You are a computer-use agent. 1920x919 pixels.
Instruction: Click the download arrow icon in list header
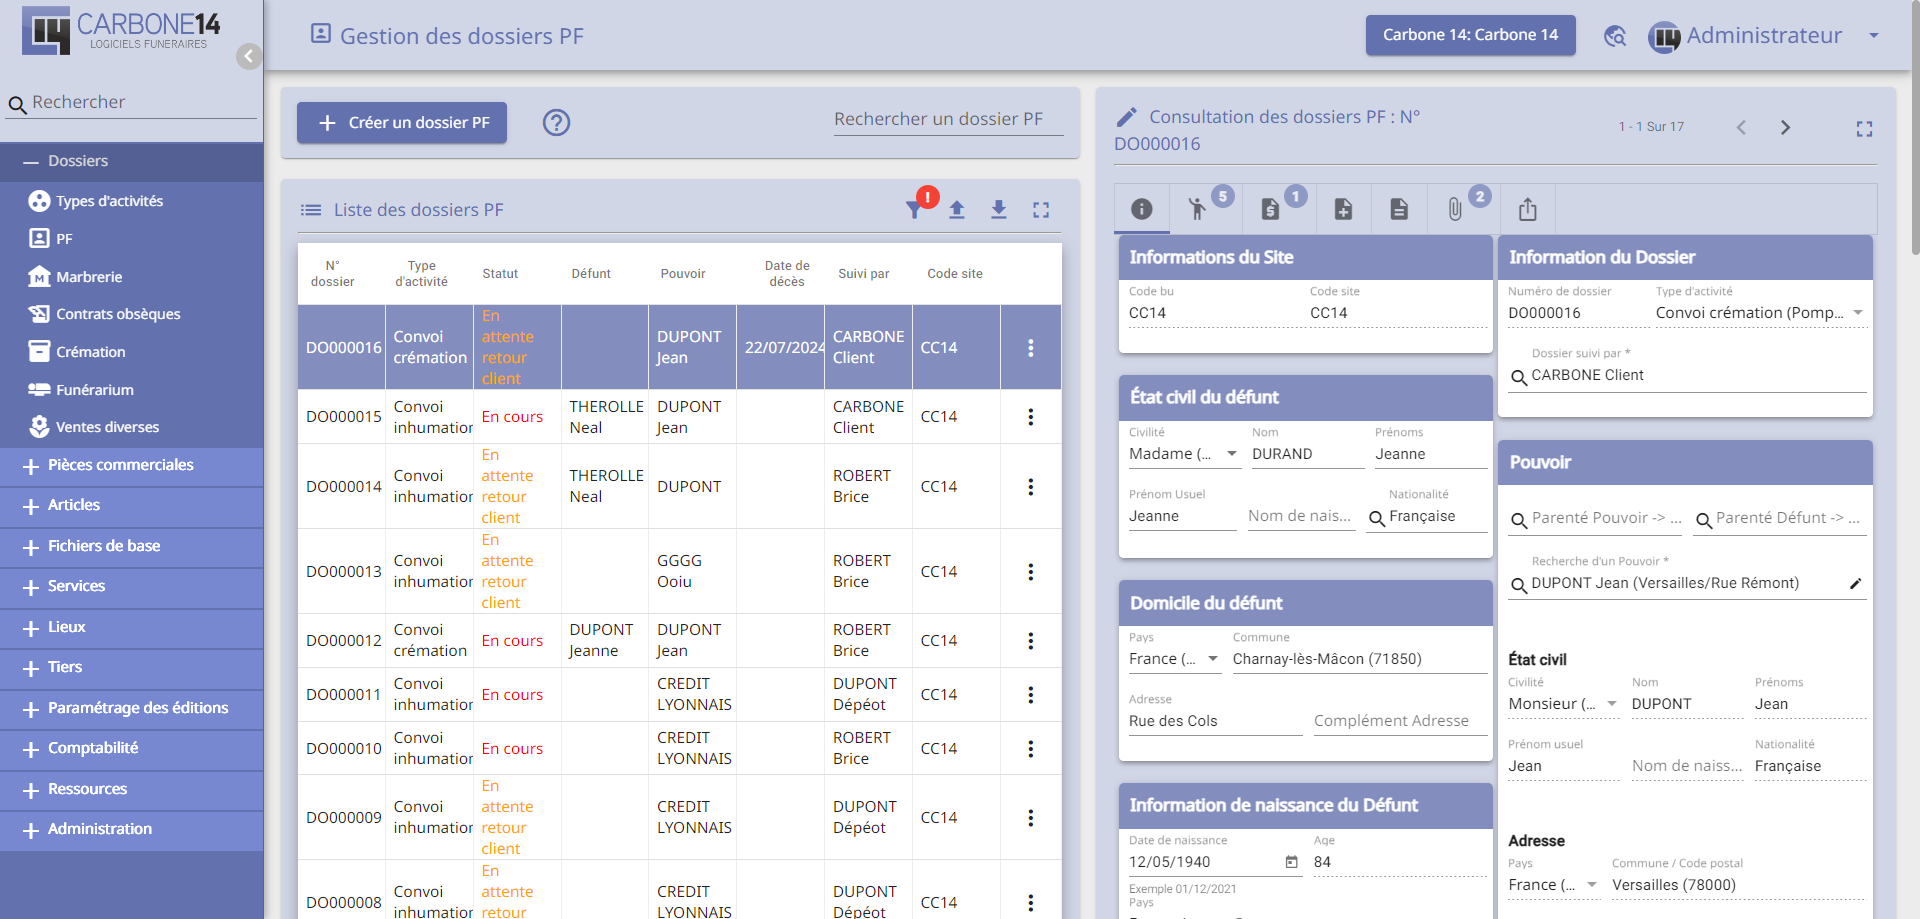[x=999, y=209]
